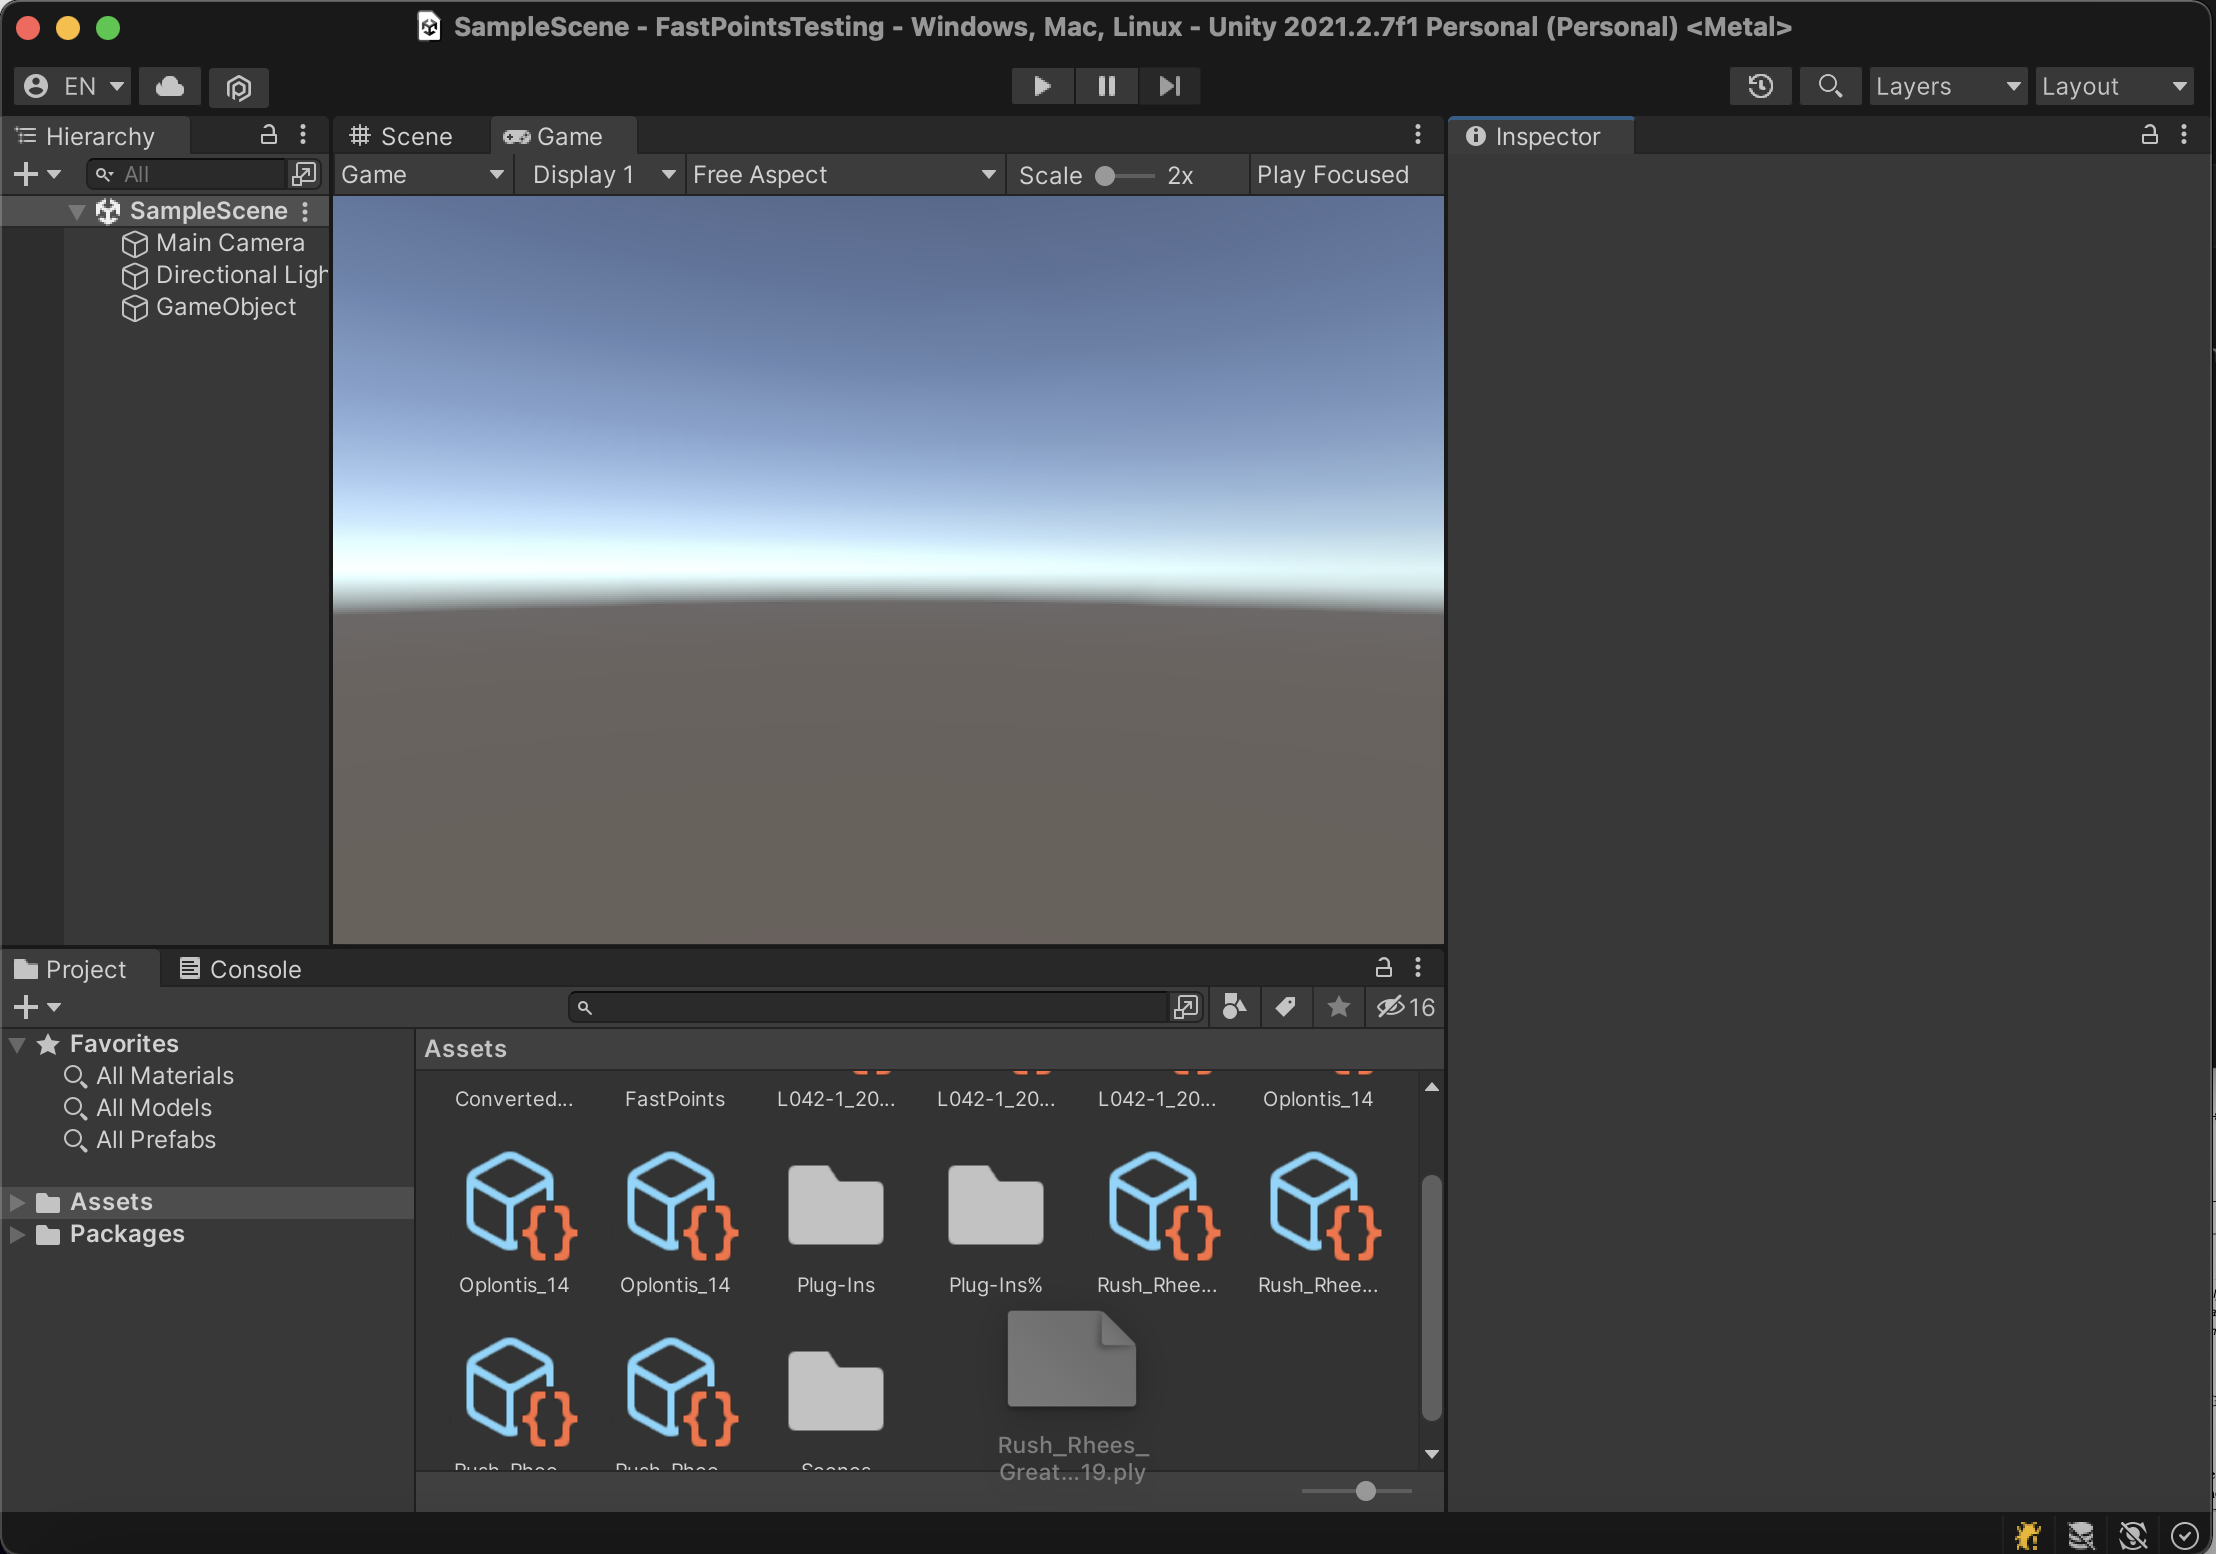Click Search by Label tag icon
The image size is (2216, 1554).
pos(1286,1007)
